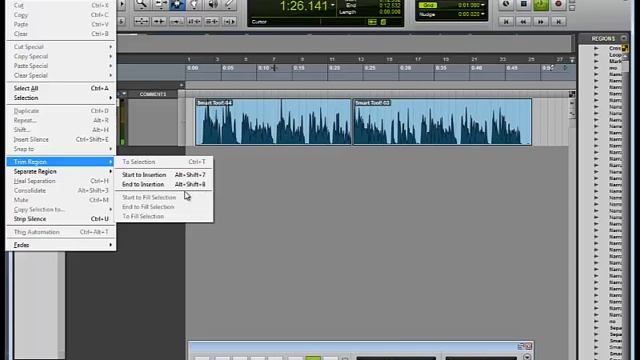Click the Go to End transport button
This screenshot has height=360, width=640.
(558, 22)
